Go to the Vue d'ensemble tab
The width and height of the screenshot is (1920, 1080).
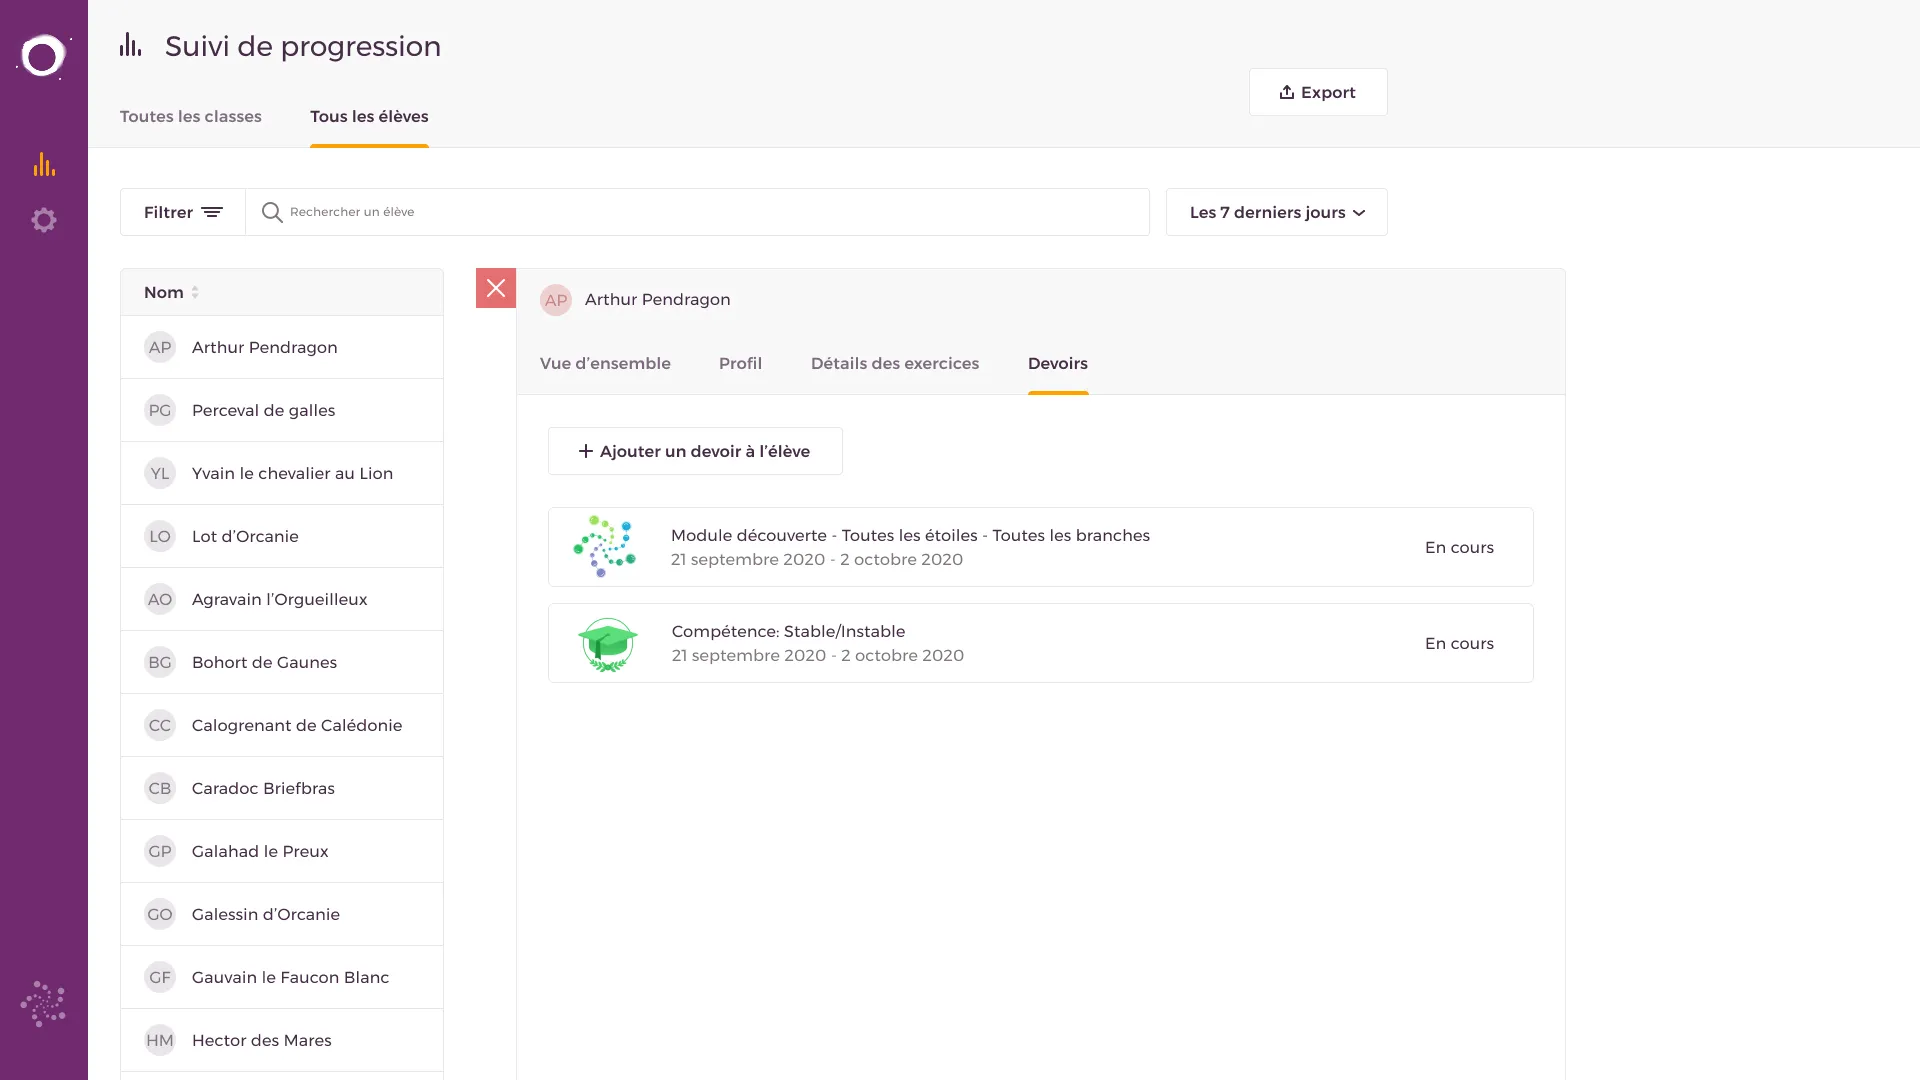coord(605,363)
